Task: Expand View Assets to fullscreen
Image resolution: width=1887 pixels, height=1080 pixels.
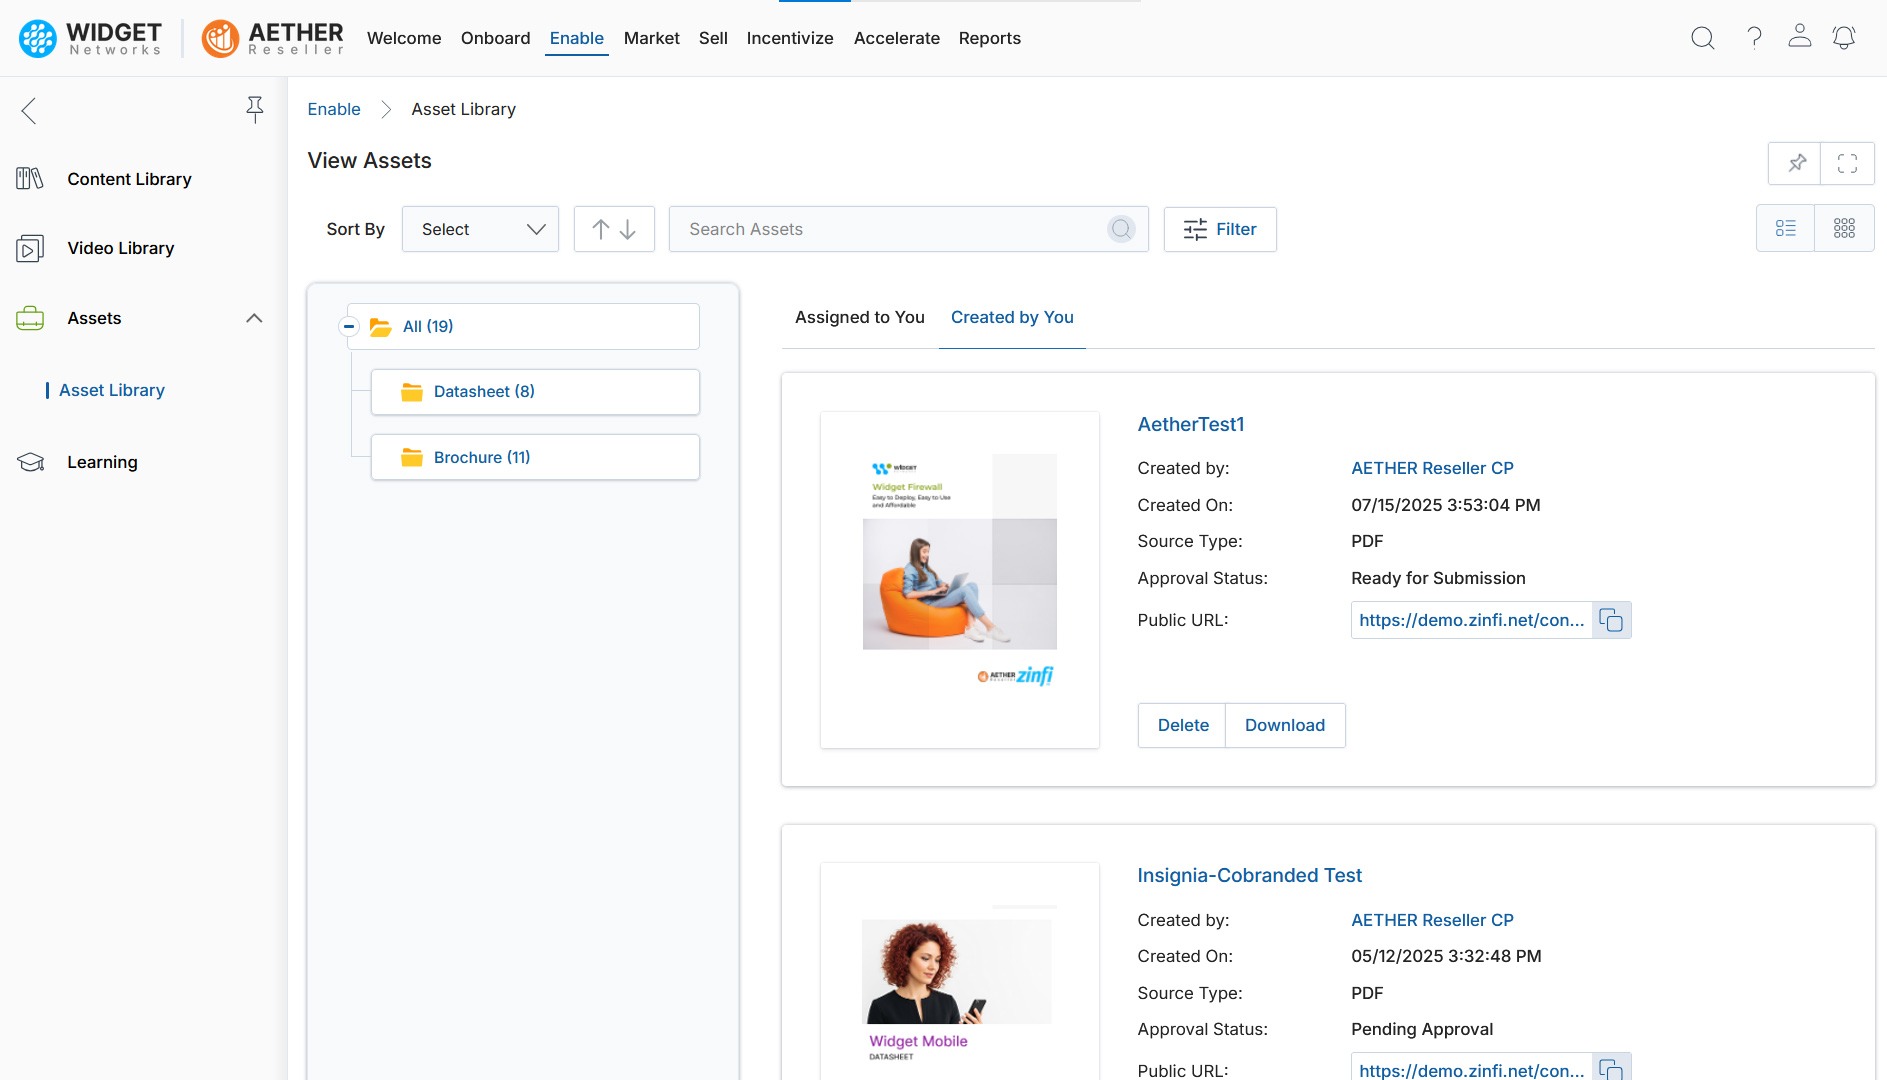Action: [1847, 163]
